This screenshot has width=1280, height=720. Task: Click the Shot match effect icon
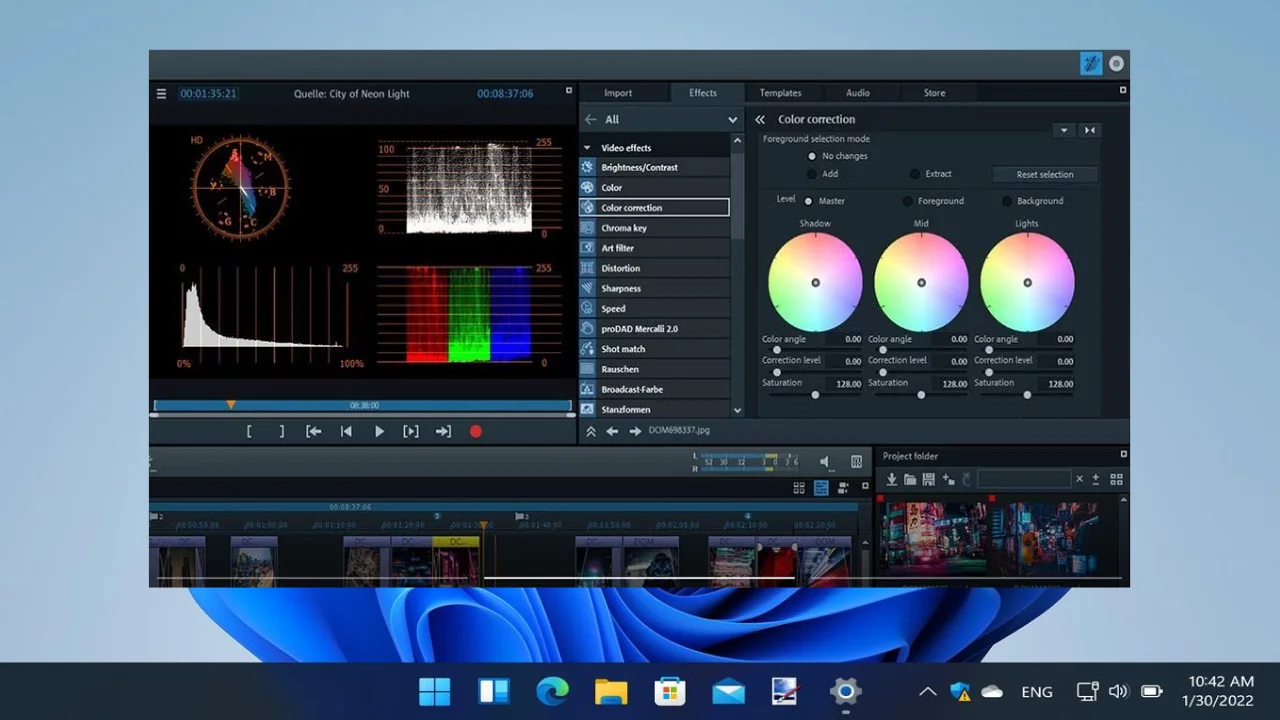click(588, 349)
